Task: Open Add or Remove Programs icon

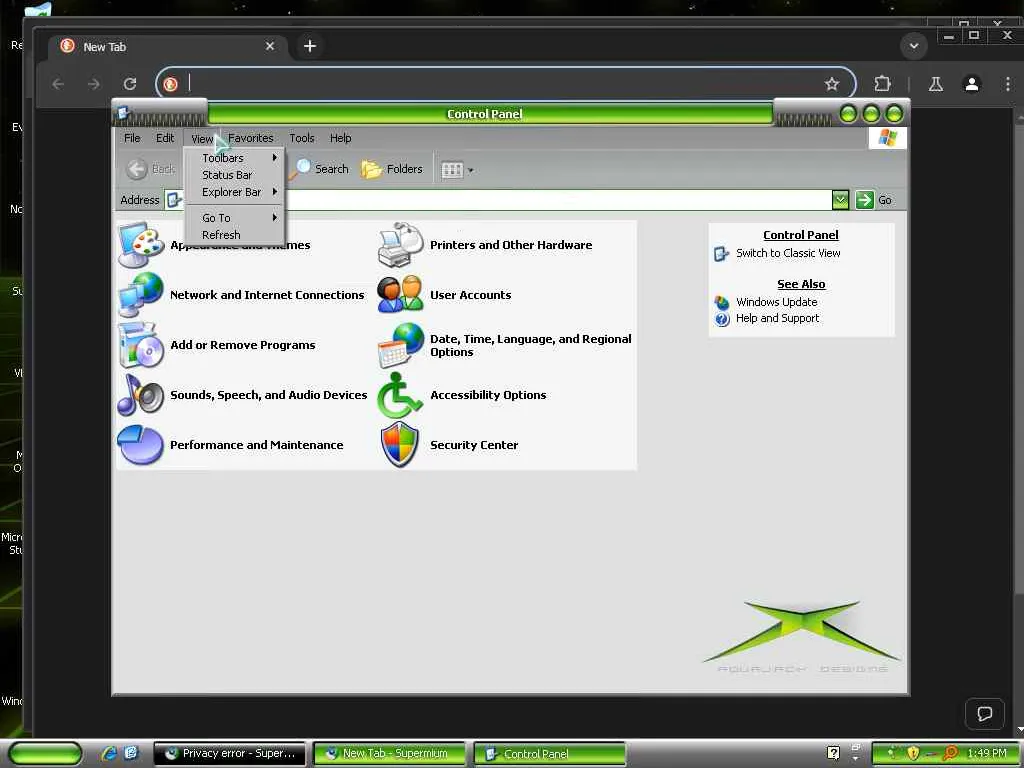Action: click(x=140, y=345)
